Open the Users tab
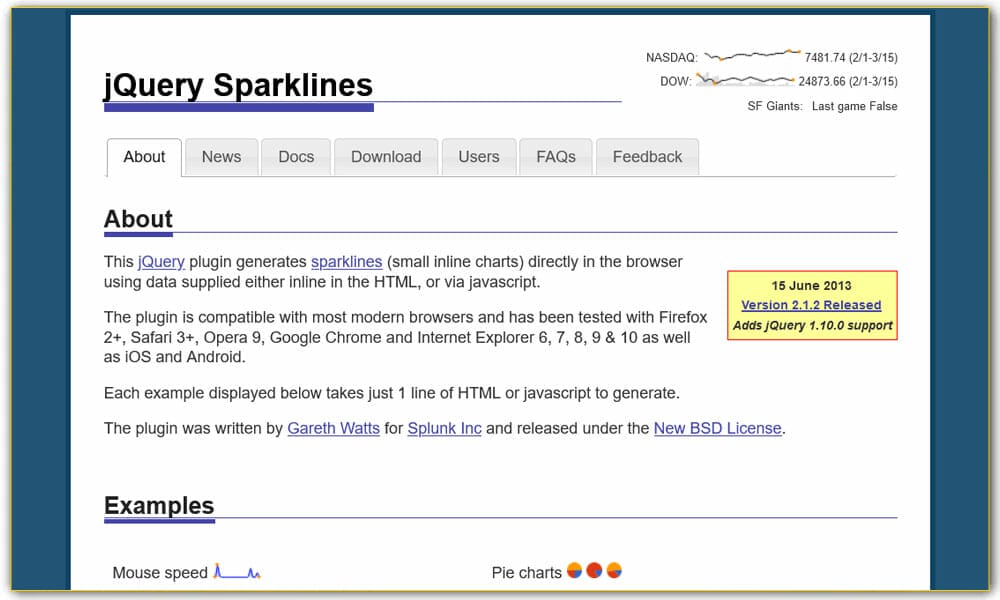The height and width of the screenshot is (600, 1000). click(479, 157)
